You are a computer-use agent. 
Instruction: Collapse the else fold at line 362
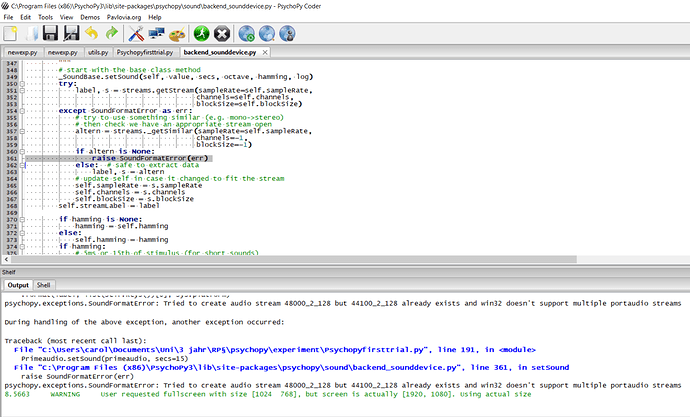[22, 165]
